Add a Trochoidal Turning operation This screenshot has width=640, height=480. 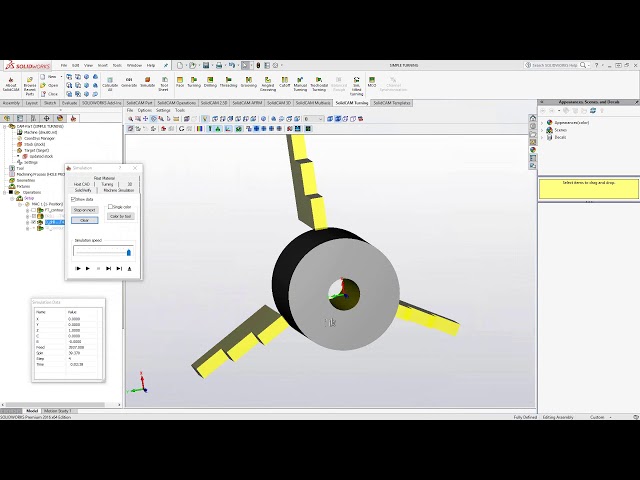point(319,84)
